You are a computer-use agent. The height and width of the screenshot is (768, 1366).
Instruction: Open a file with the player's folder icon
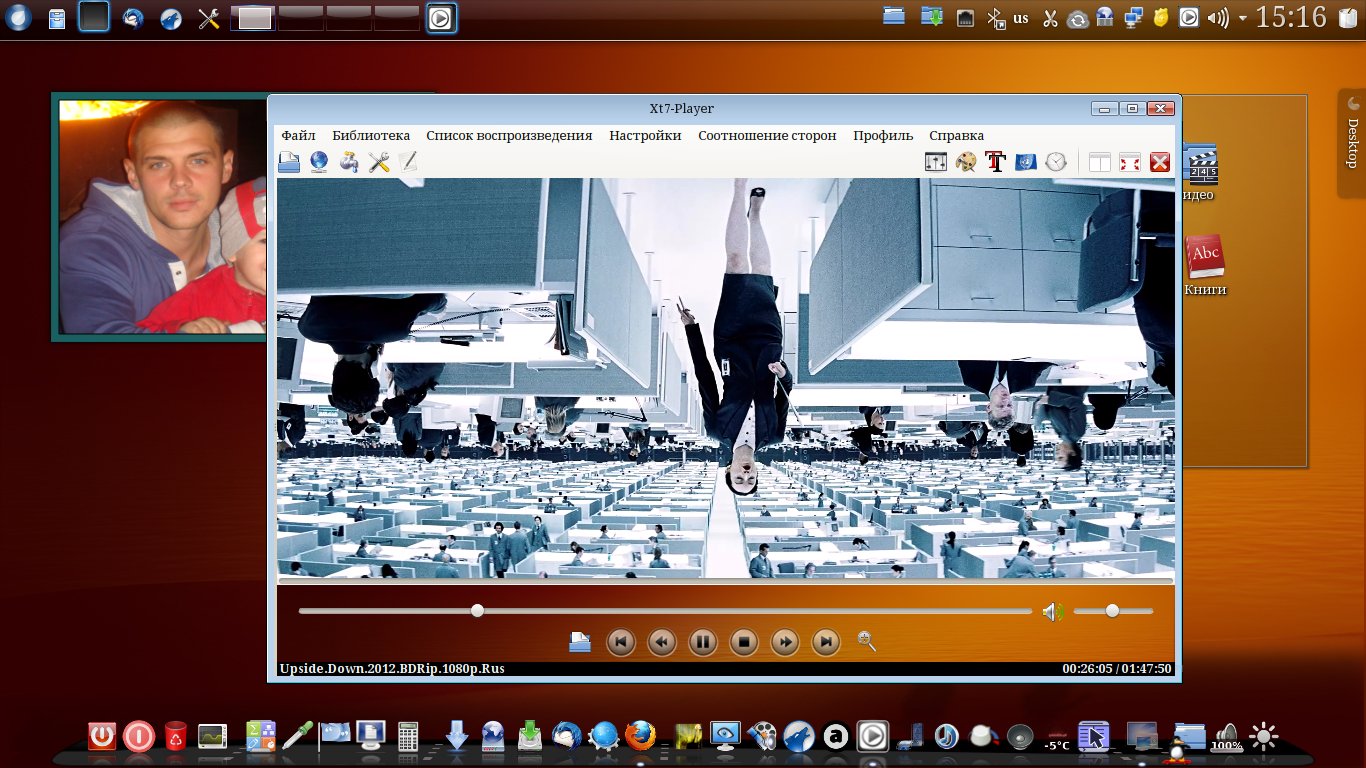coord(289,162)
